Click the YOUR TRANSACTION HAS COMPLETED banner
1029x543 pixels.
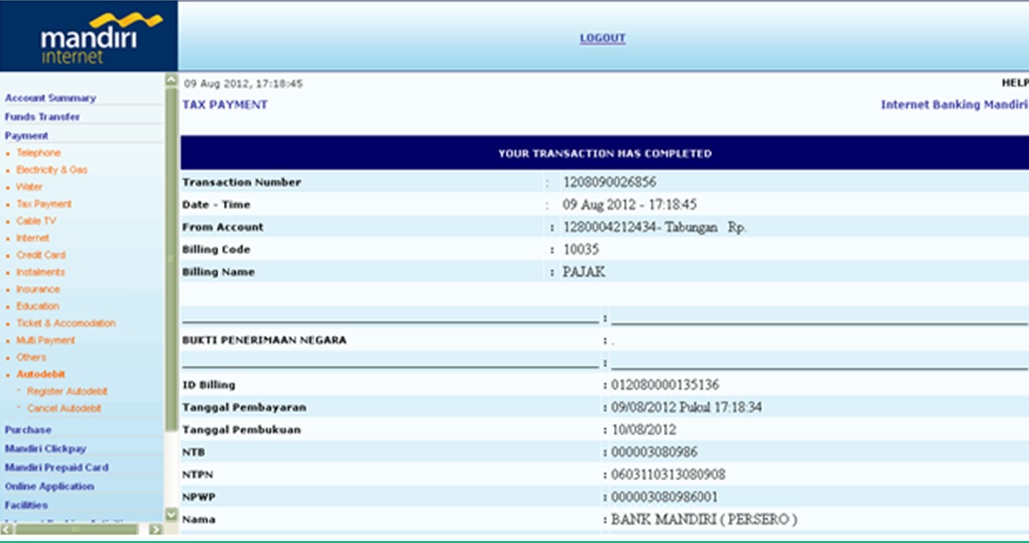604,154
